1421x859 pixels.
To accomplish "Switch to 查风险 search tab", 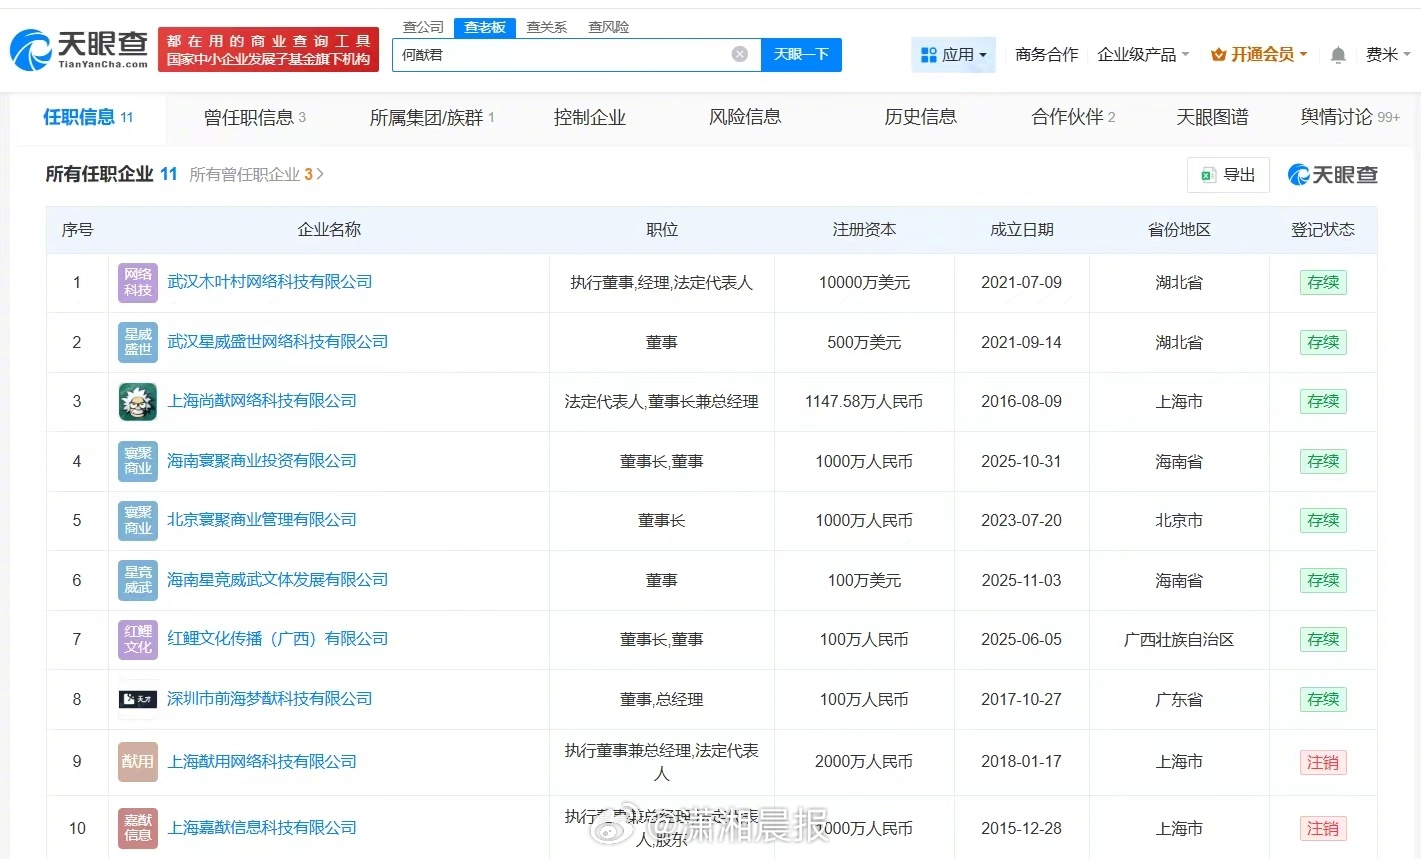I will click(x=608, y=27).
